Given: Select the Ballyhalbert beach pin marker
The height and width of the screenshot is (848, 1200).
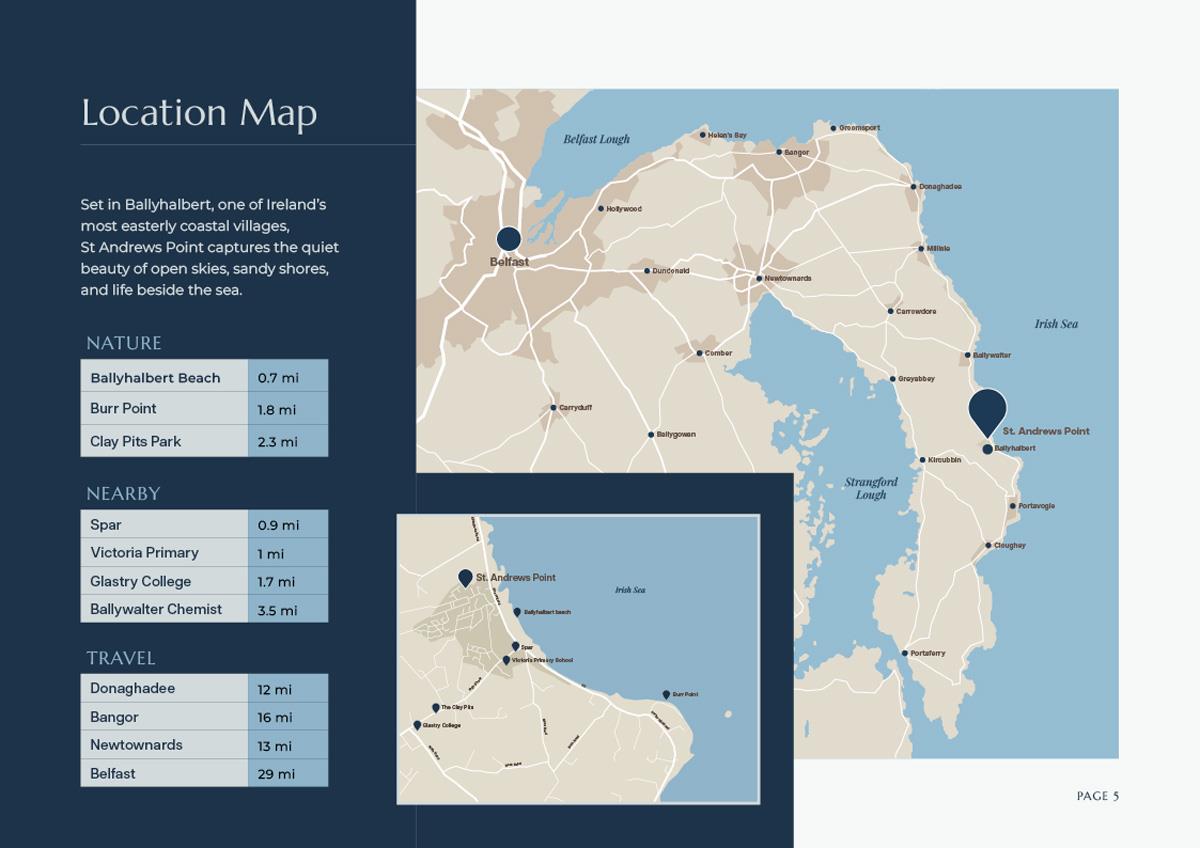Looking at the screenshot, I should pyautogui.click(x=517, y=612).
